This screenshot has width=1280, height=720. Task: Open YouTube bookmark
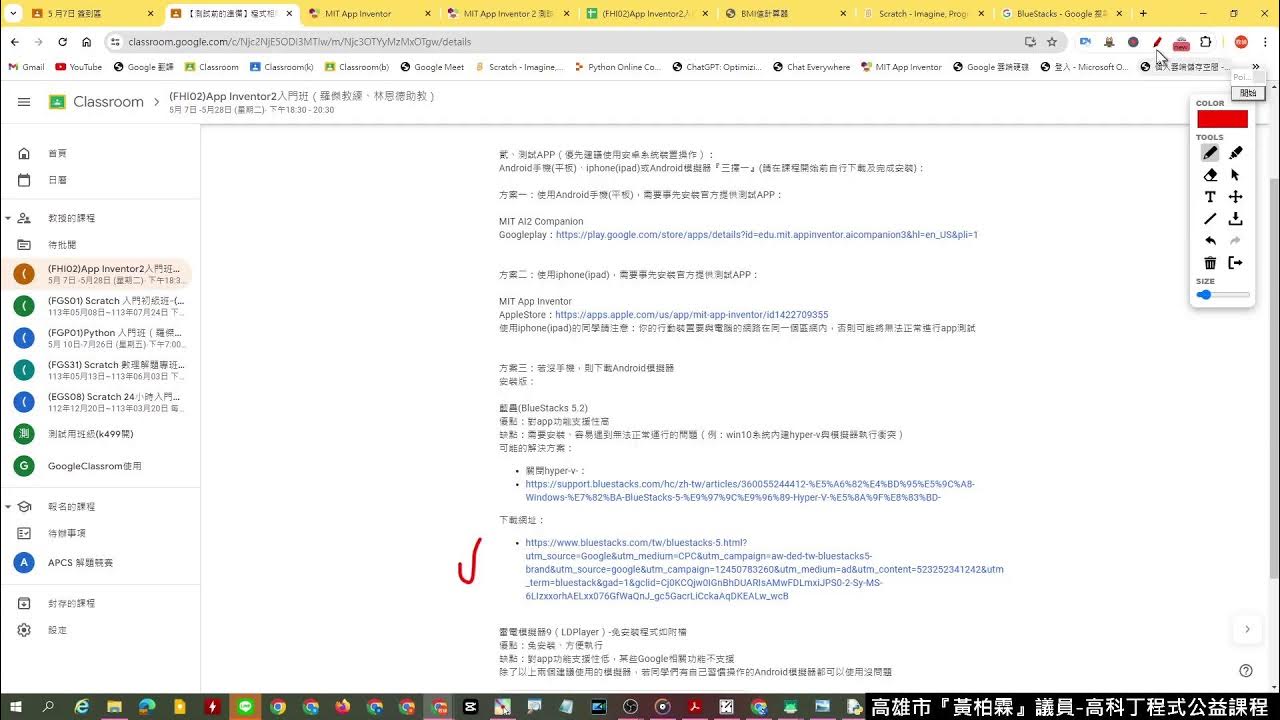78,67
